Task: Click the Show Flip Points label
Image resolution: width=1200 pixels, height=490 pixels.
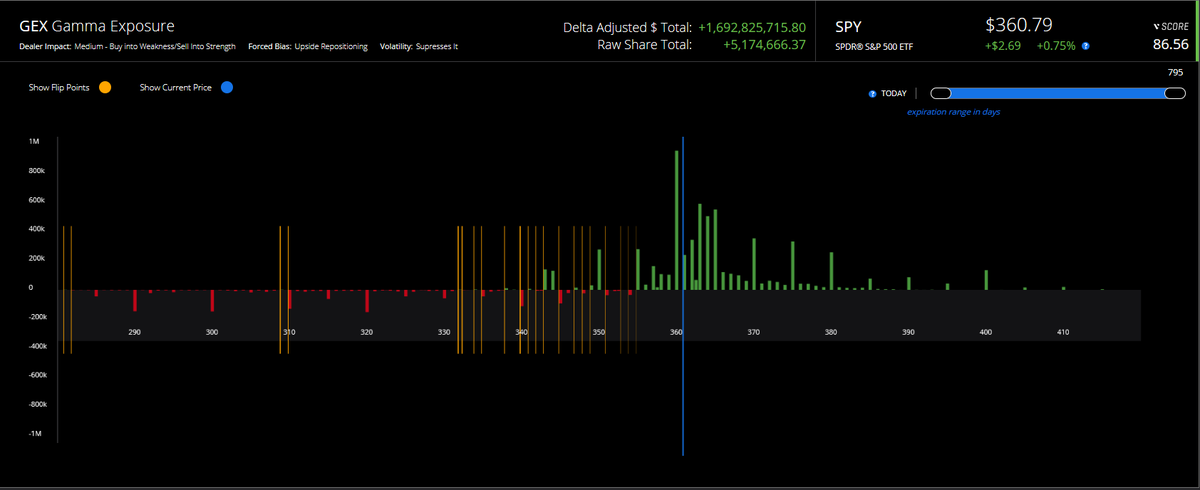Action: click(x=60, y=88)
